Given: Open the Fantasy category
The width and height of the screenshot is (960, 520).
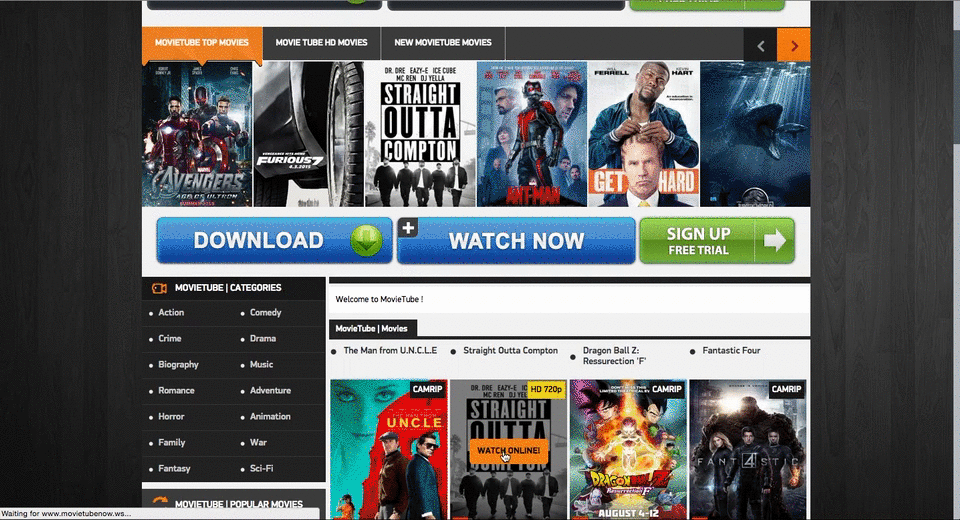Looking at the screenshot, I should (174, 469).
